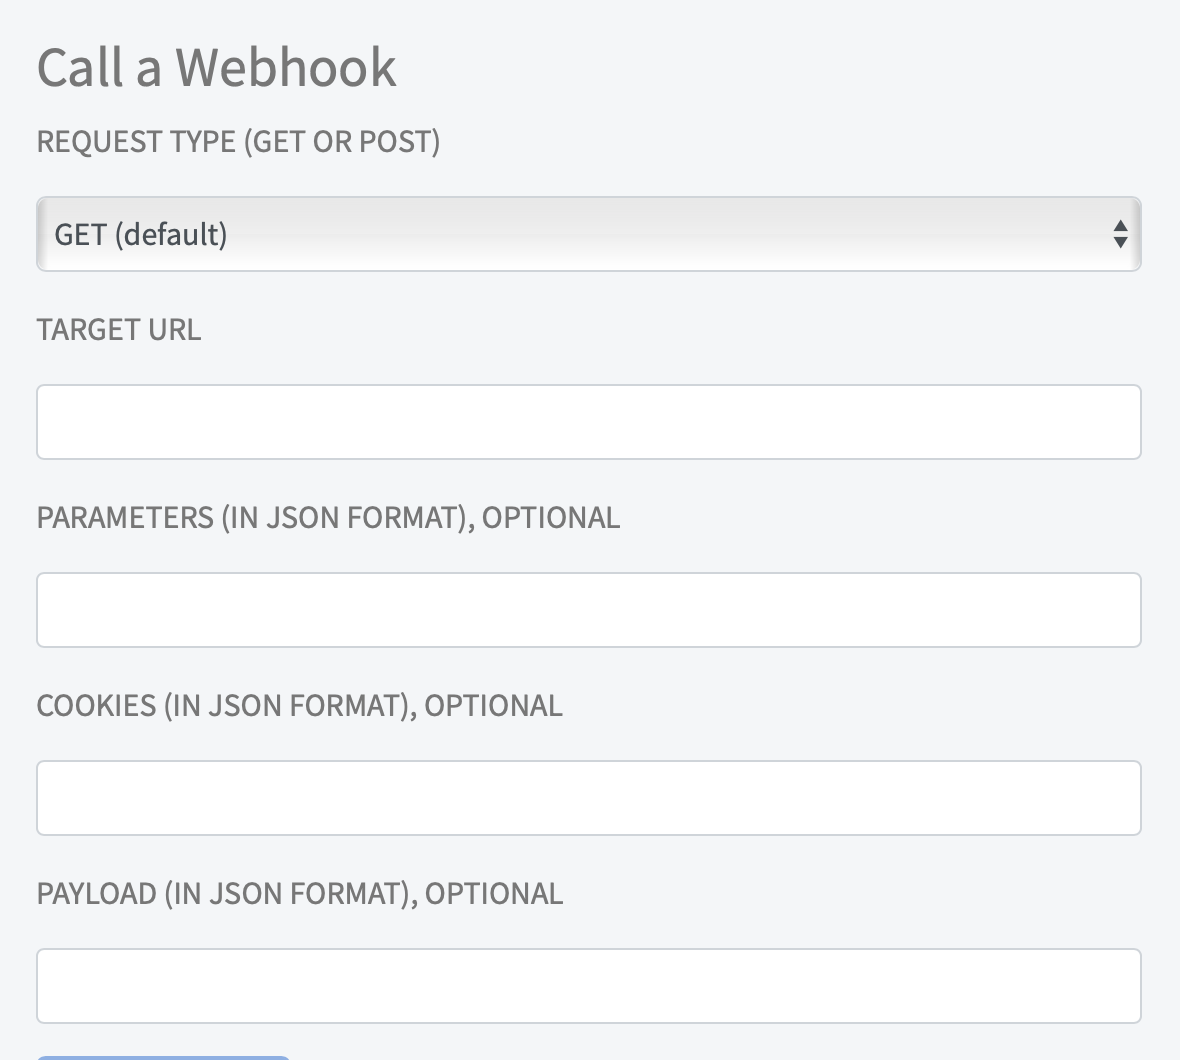Focus the Cookies JSON input box
Image resolution: width=1180 pixels, height=1060 pixels.
click(588, 798)
